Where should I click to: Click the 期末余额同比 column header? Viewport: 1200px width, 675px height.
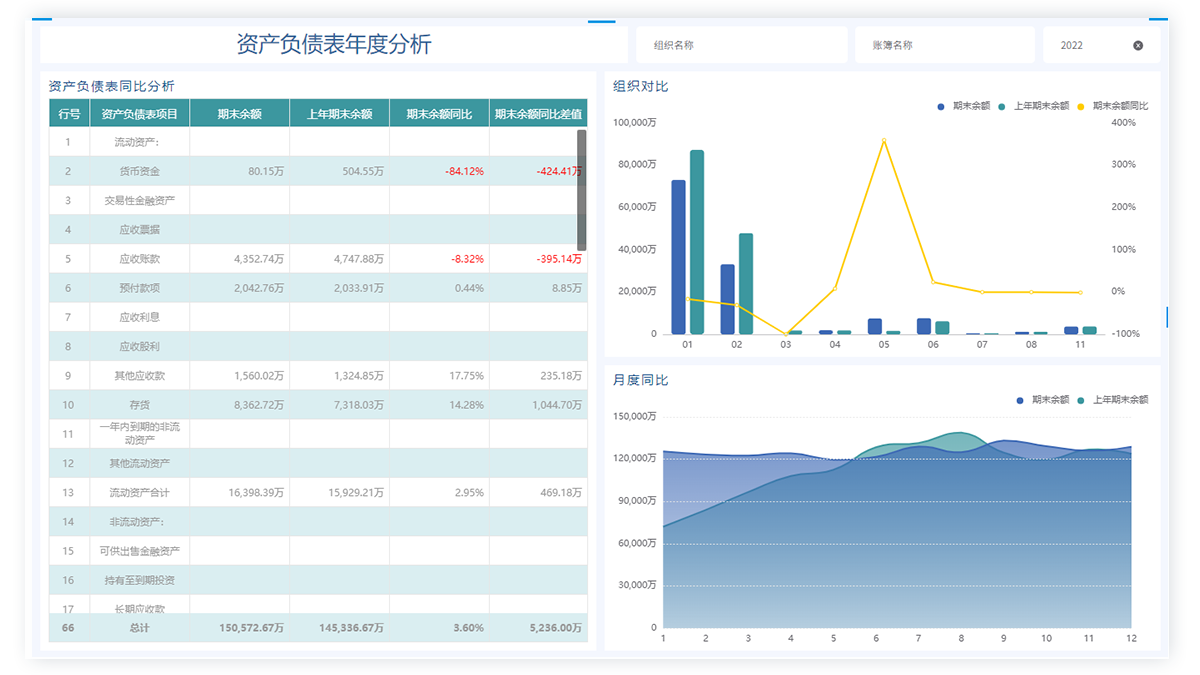(439, 114)
